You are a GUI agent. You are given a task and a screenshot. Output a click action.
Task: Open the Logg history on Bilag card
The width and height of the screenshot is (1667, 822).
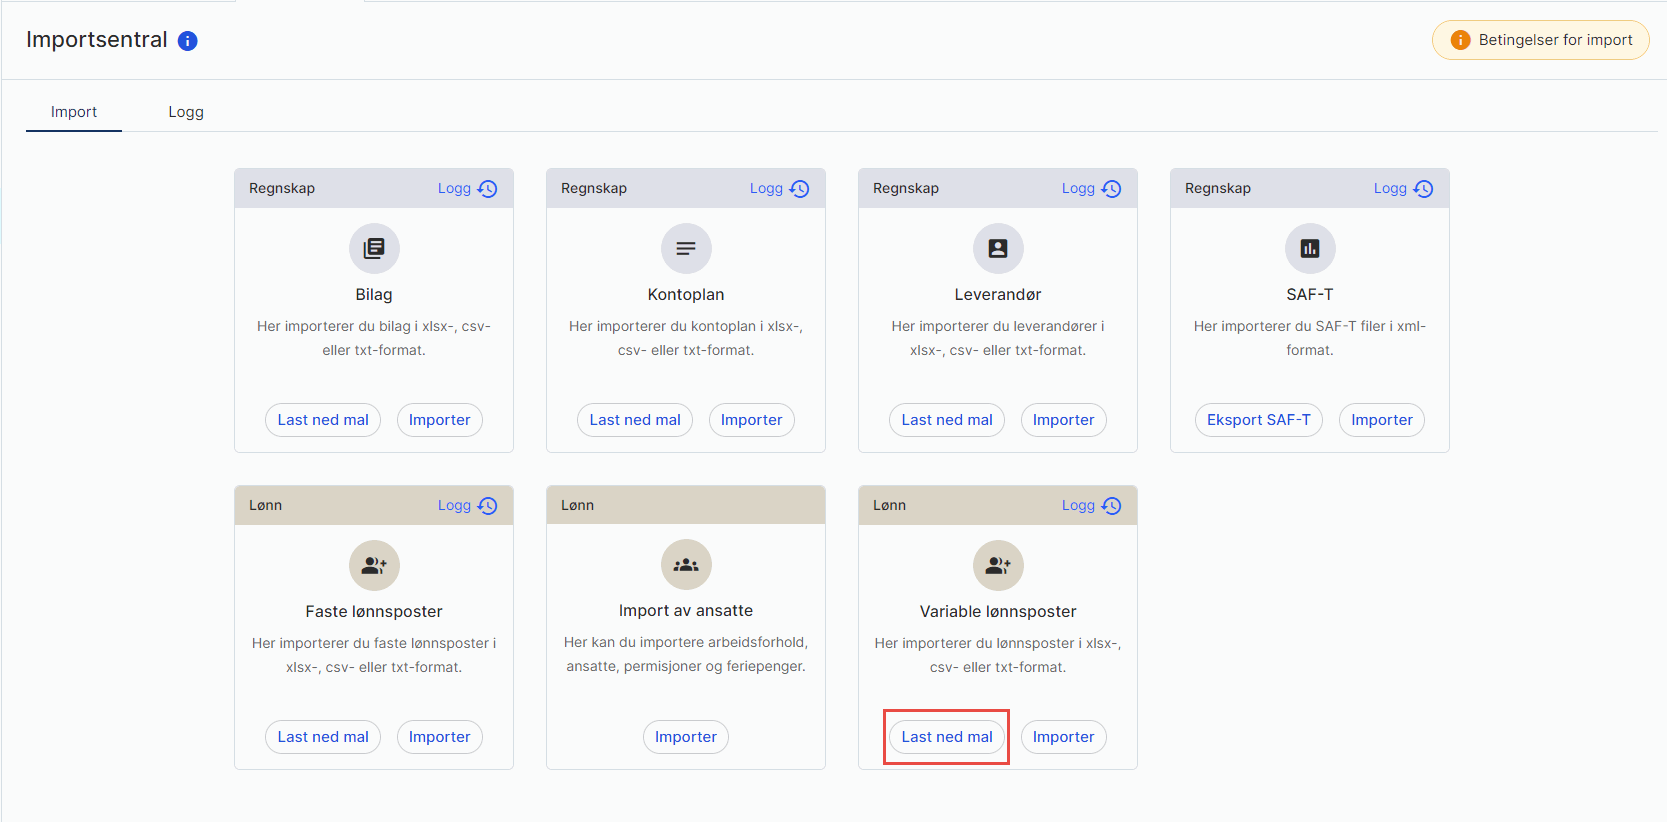pyautogui.click(x=467, y=189)
